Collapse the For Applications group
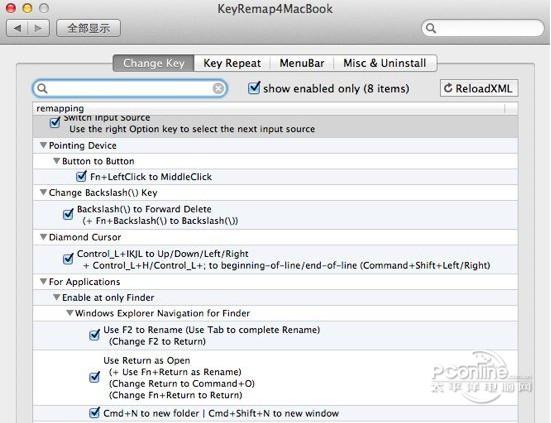This screenshot has height=423, width=551. (x=43, y=281)
